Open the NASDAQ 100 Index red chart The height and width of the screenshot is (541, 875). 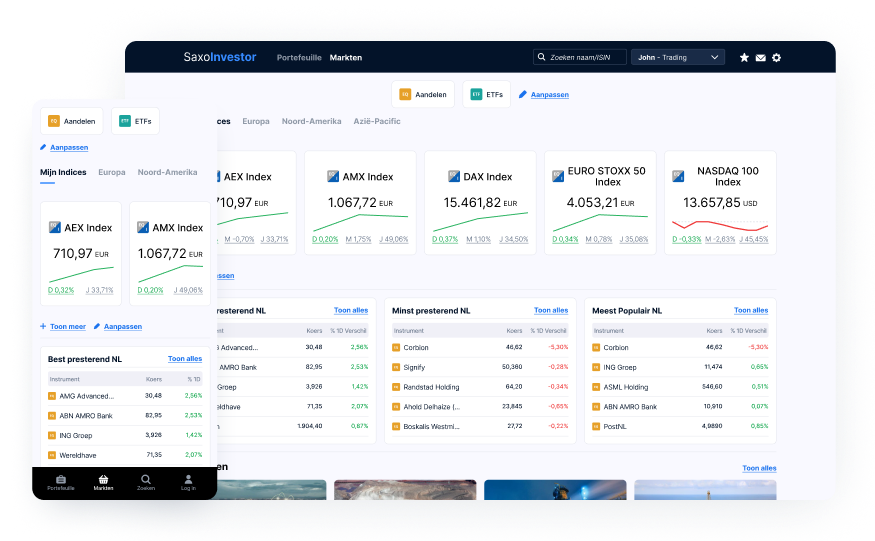720,225
